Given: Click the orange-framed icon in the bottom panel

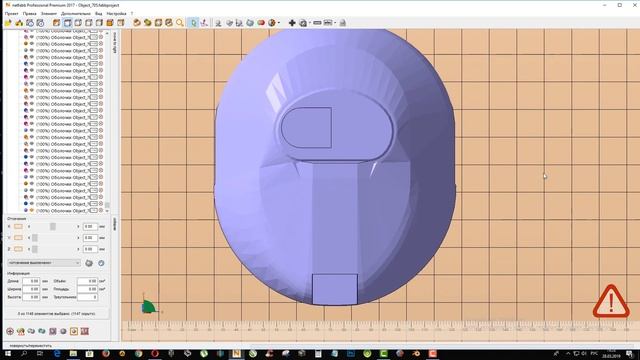Looking at the screenshot, I should (x=74, y=331).
